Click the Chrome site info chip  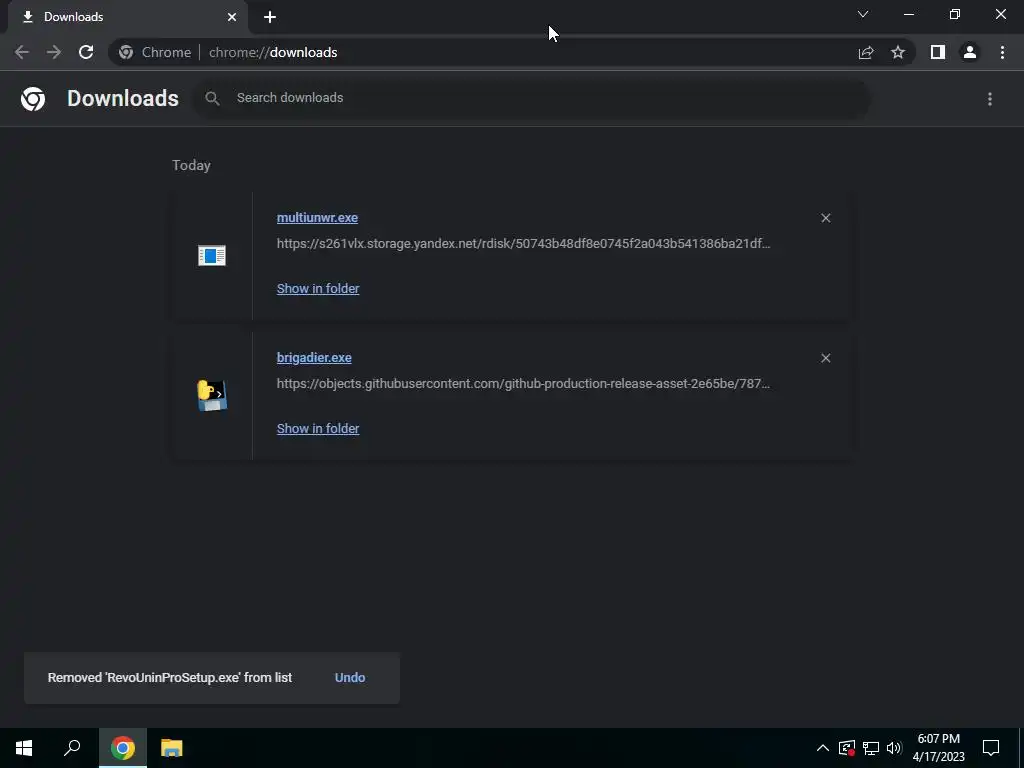tap(155, 52)
